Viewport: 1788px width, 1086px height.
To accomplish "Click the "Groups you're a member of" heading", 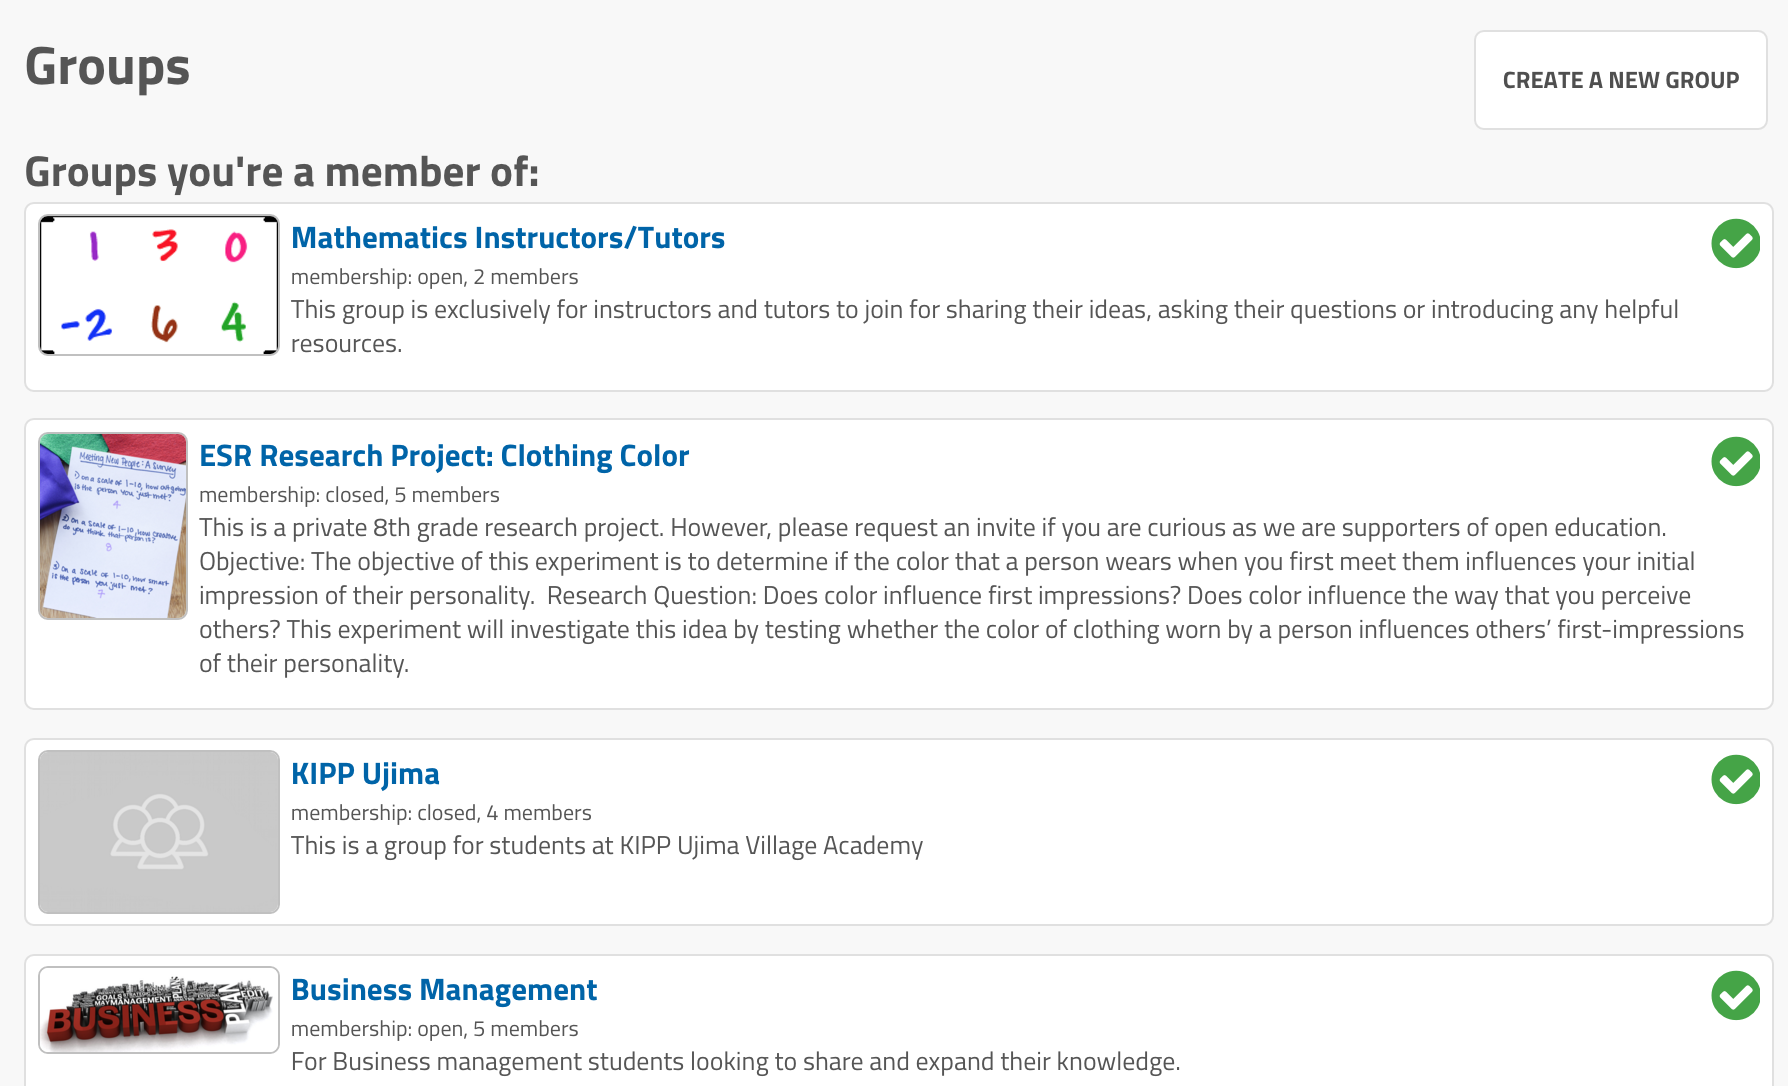I will pyautogui.click(x=282, y=172).
